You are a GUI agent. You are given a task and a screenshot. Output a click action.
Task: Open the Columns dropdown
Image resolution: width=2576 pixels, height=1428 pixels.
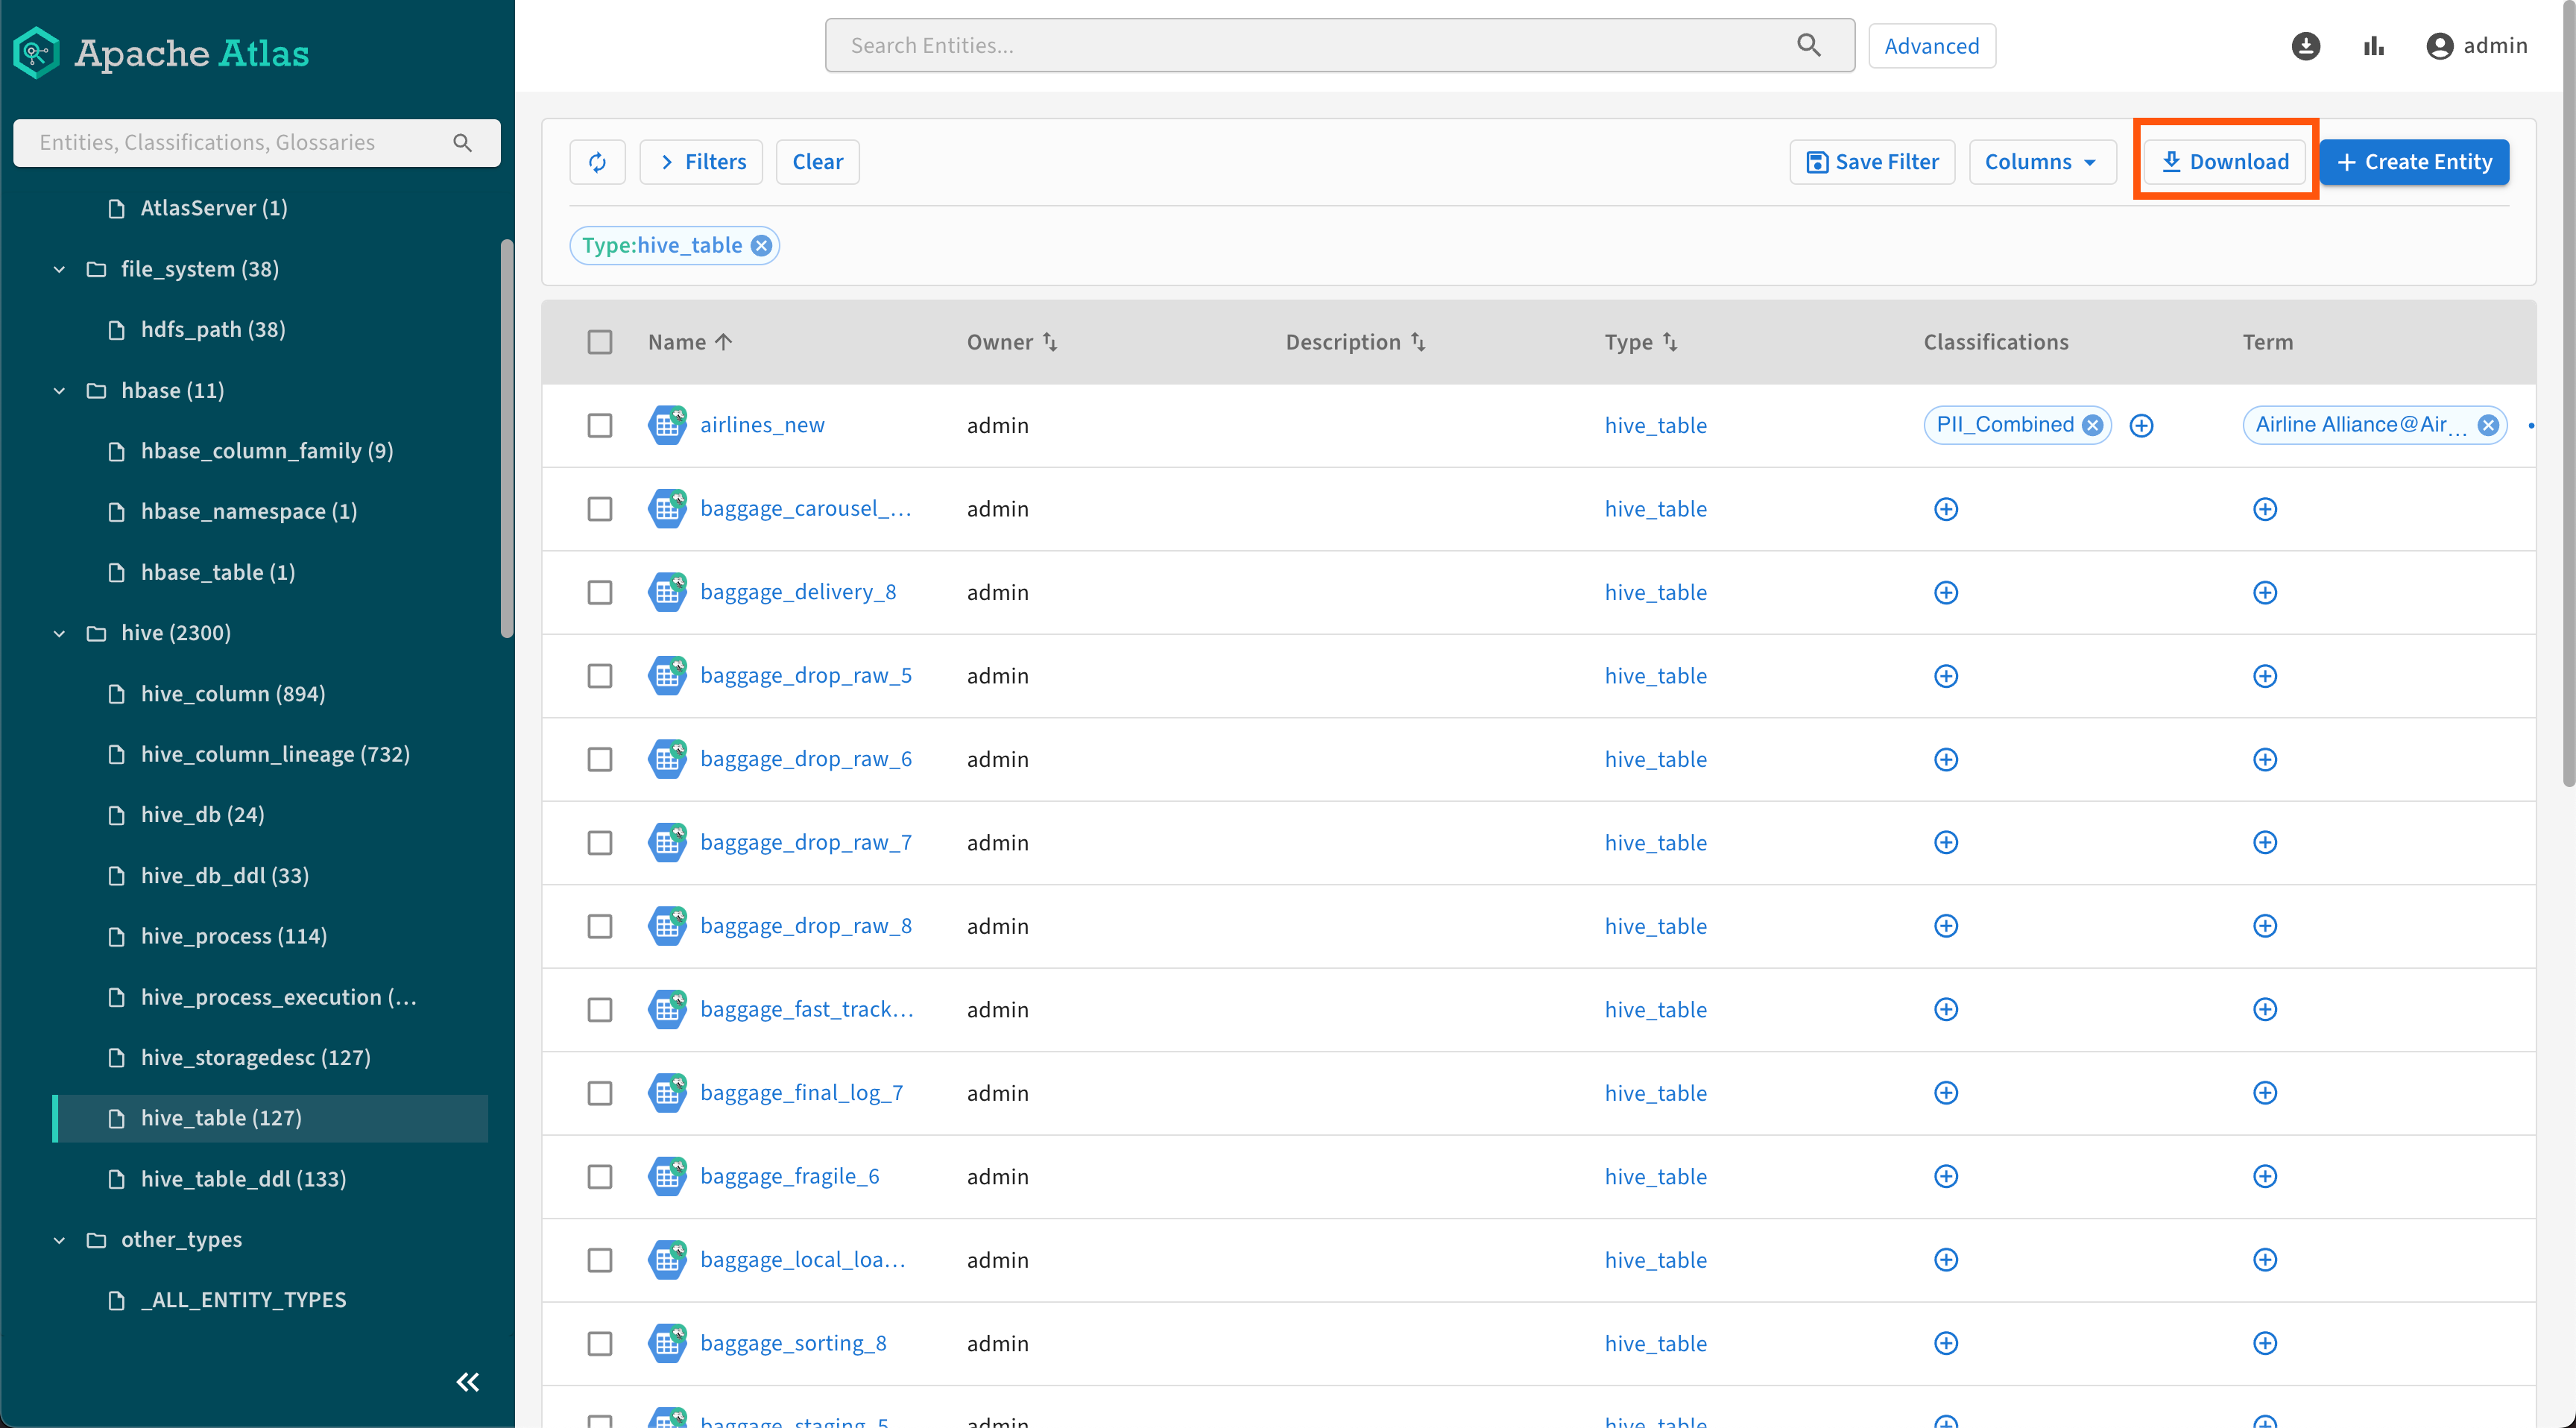(x=2041, y=162)
